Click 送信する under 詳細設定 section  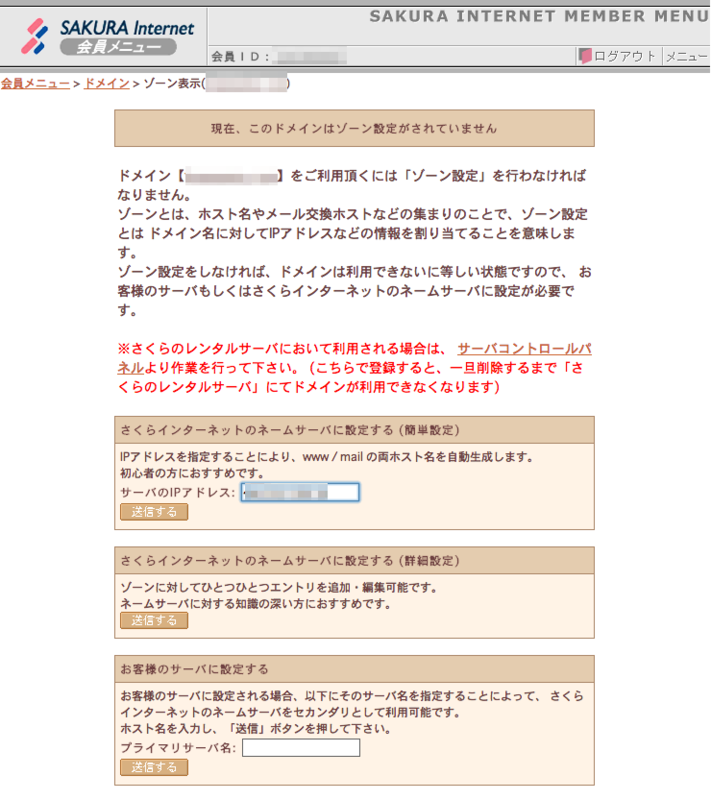[x=154, y=620]
